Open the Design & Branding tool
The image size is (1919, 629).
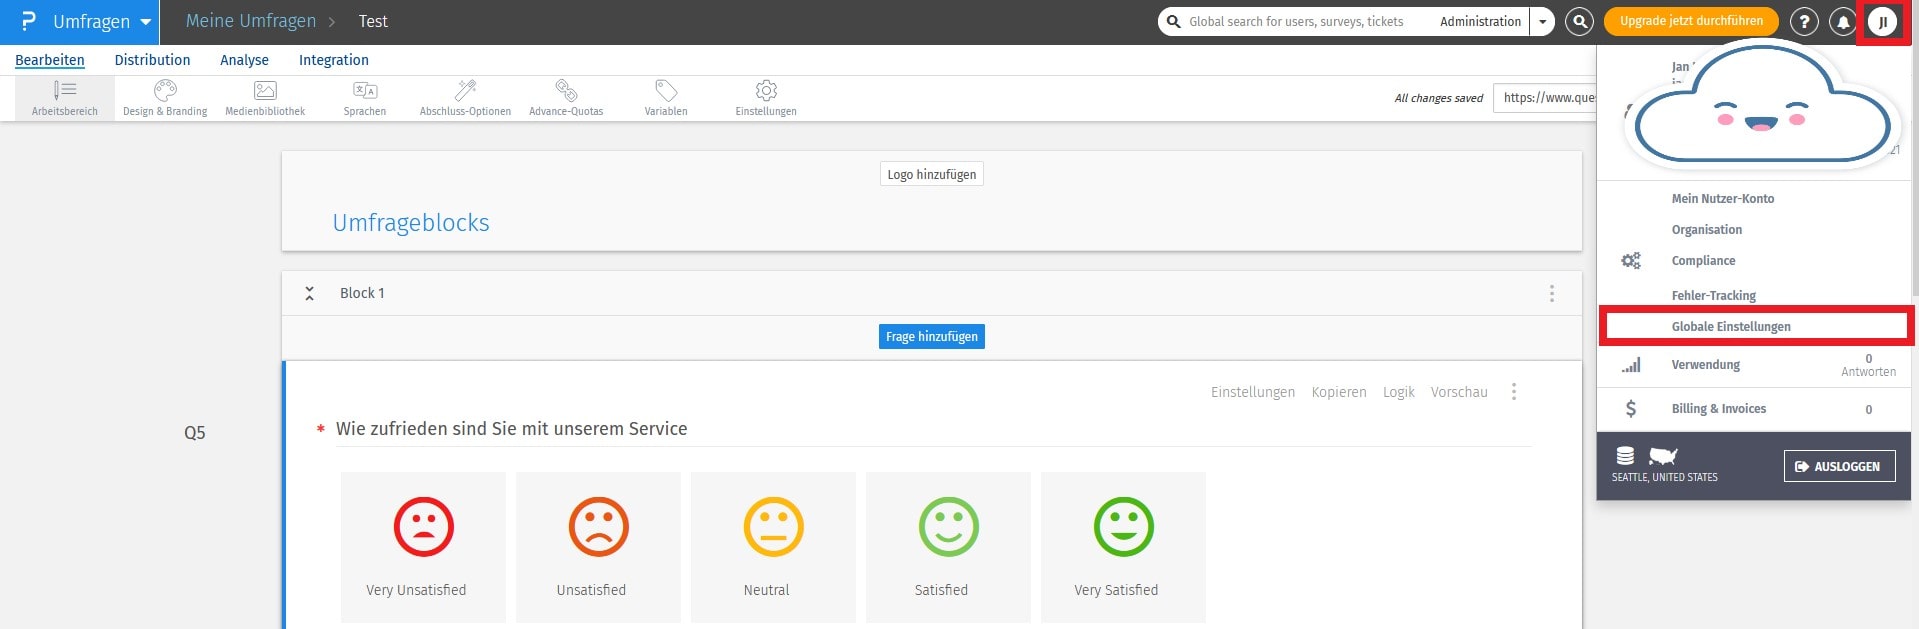165,98
